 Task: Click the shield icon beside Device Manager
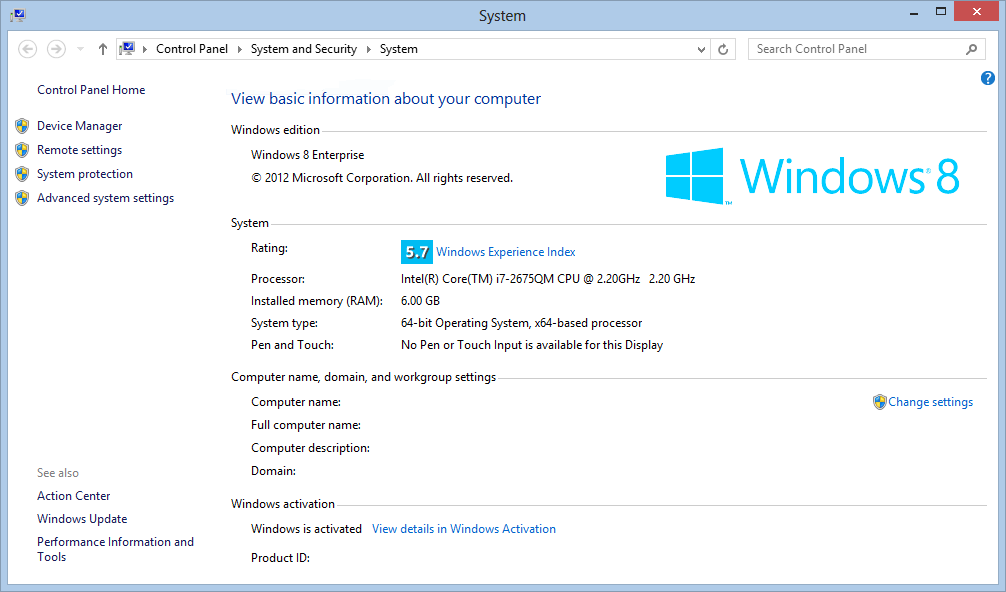[22, 126]
